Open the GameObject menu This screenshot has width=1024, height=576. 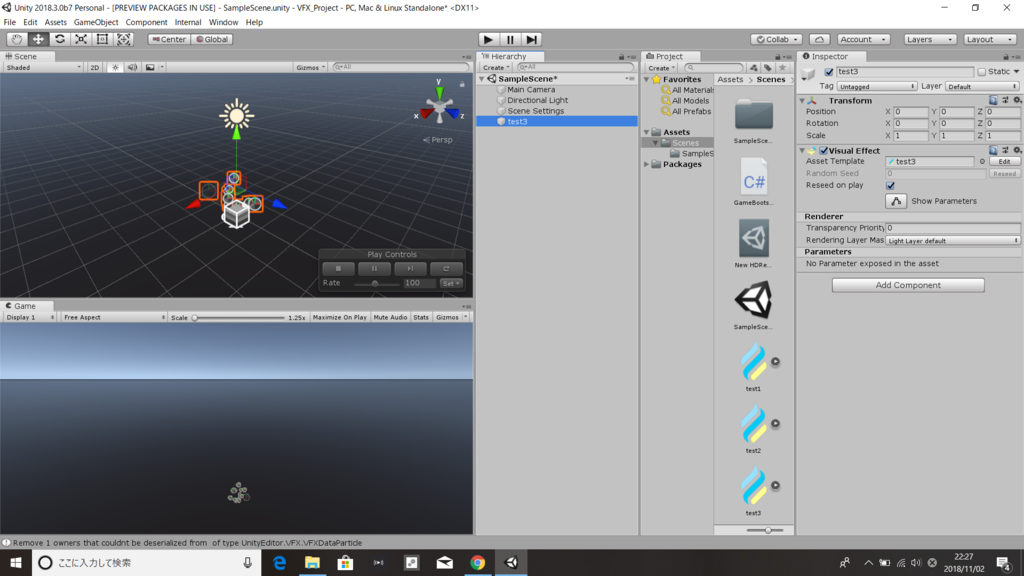tap(96, 22)
